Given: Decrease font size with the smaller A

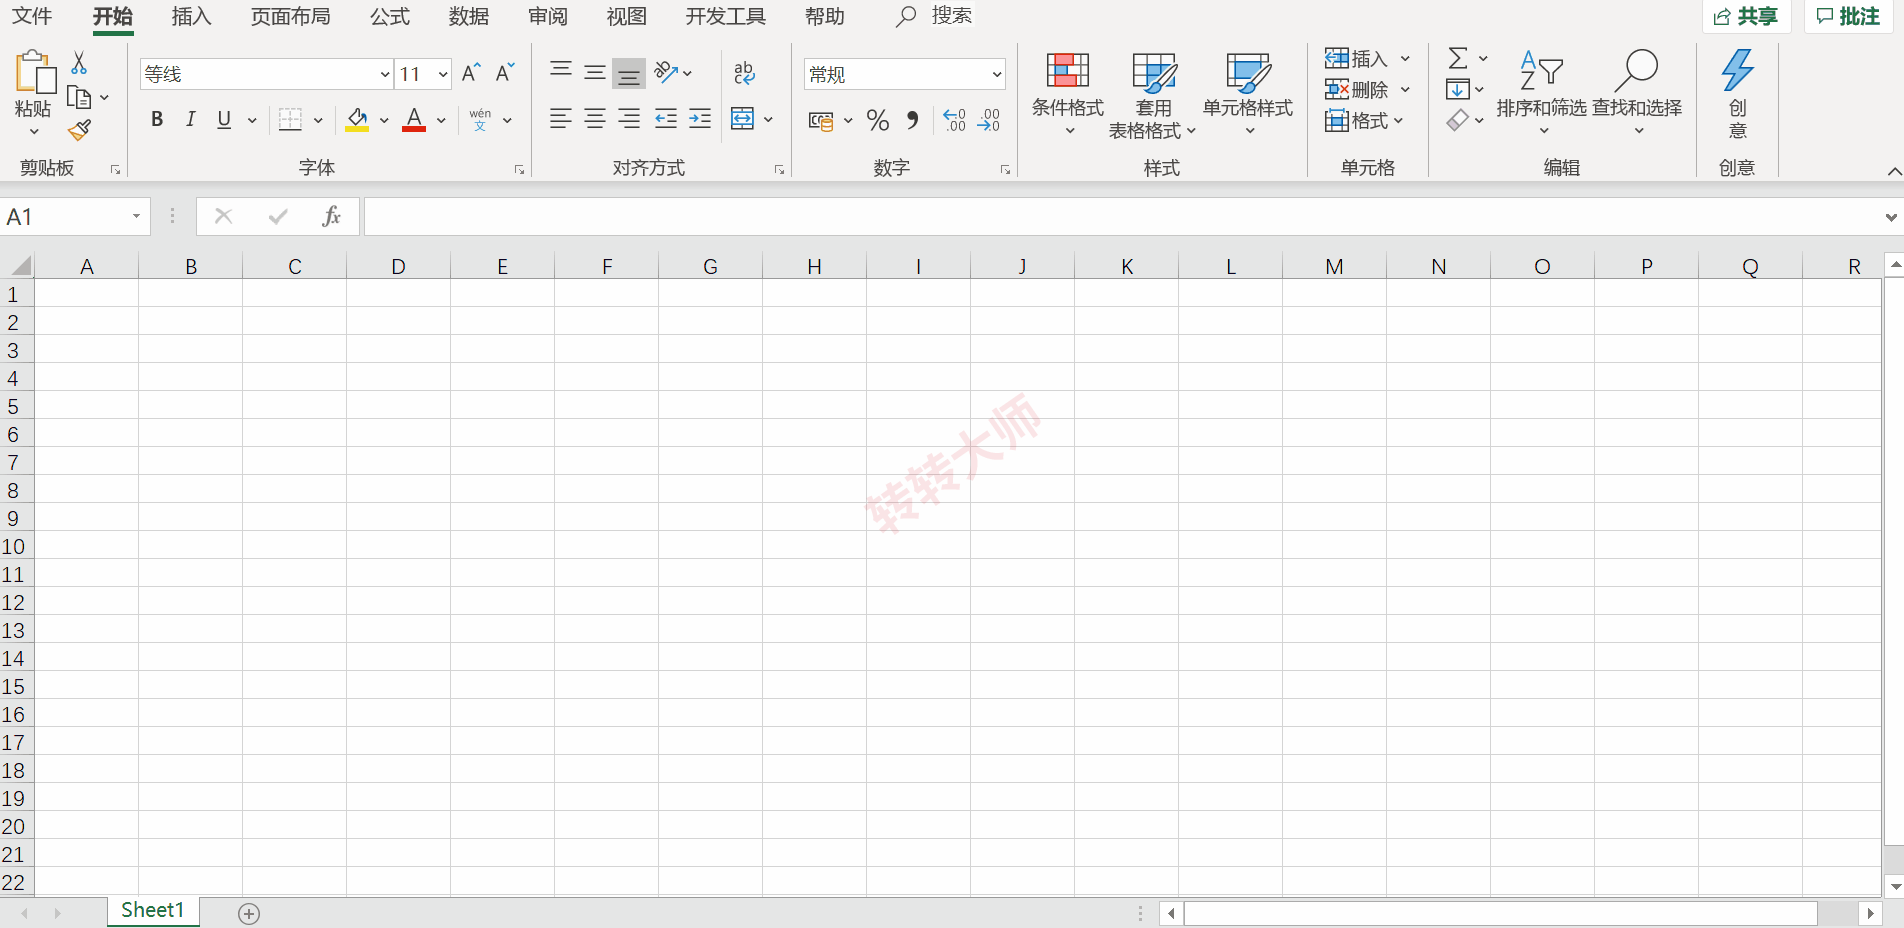Looking at the screenshot, I should pyautogui.click(x=505, y=73).
